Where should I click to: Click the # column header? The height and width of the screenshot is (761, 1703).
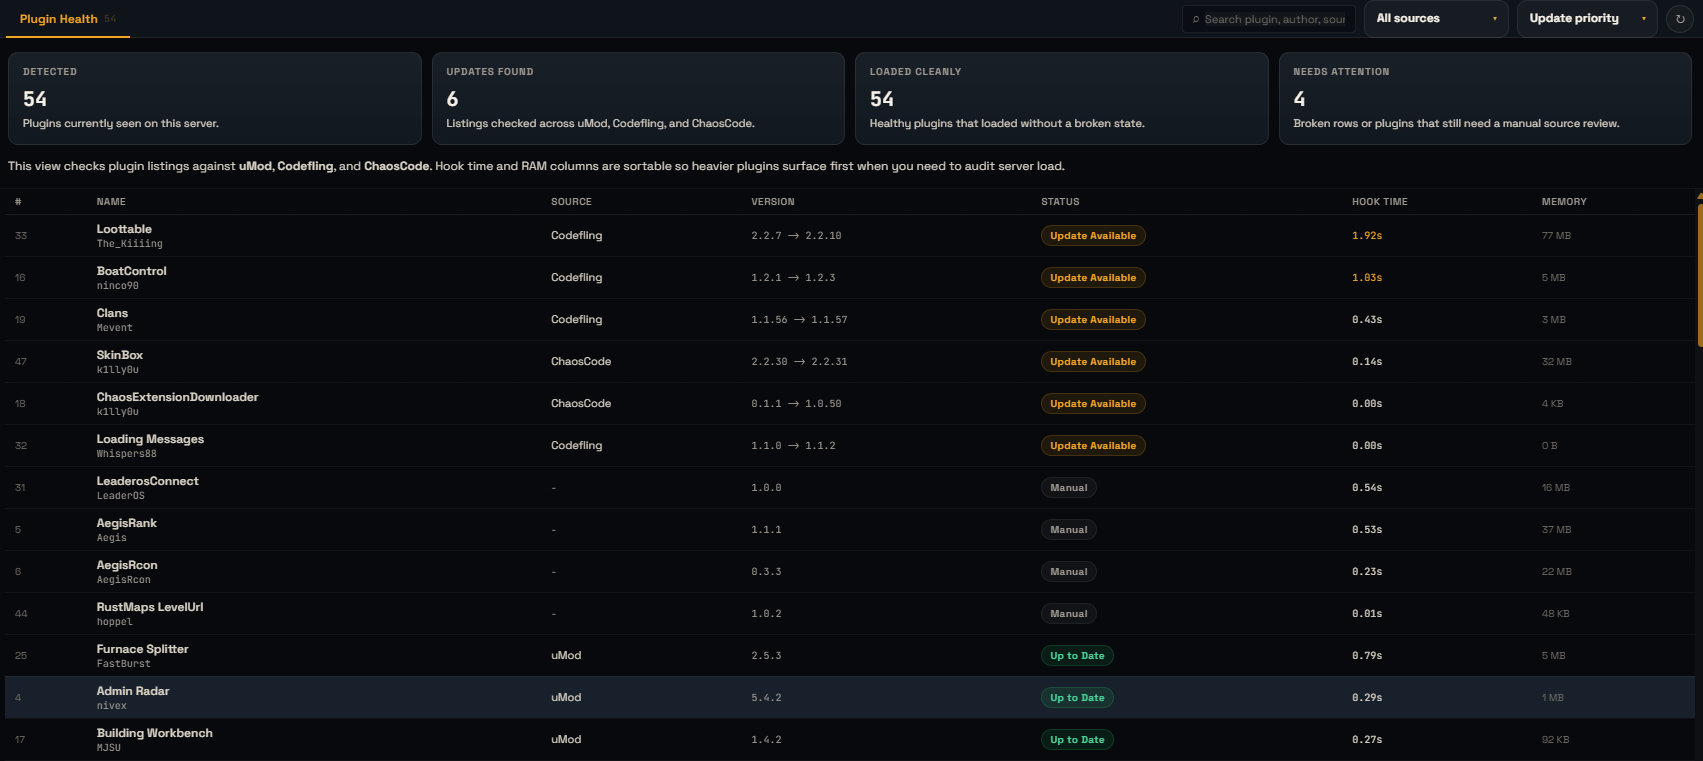(18, 202)
